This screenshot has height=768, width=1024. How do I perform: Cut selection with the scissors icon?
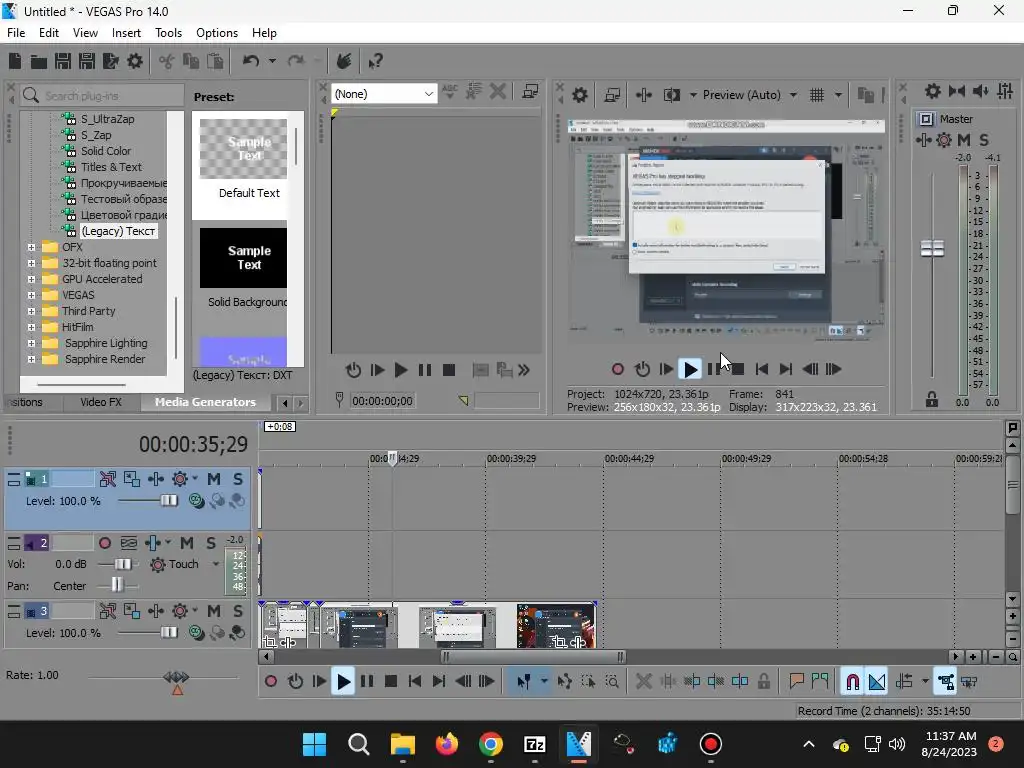pos(167,61)
